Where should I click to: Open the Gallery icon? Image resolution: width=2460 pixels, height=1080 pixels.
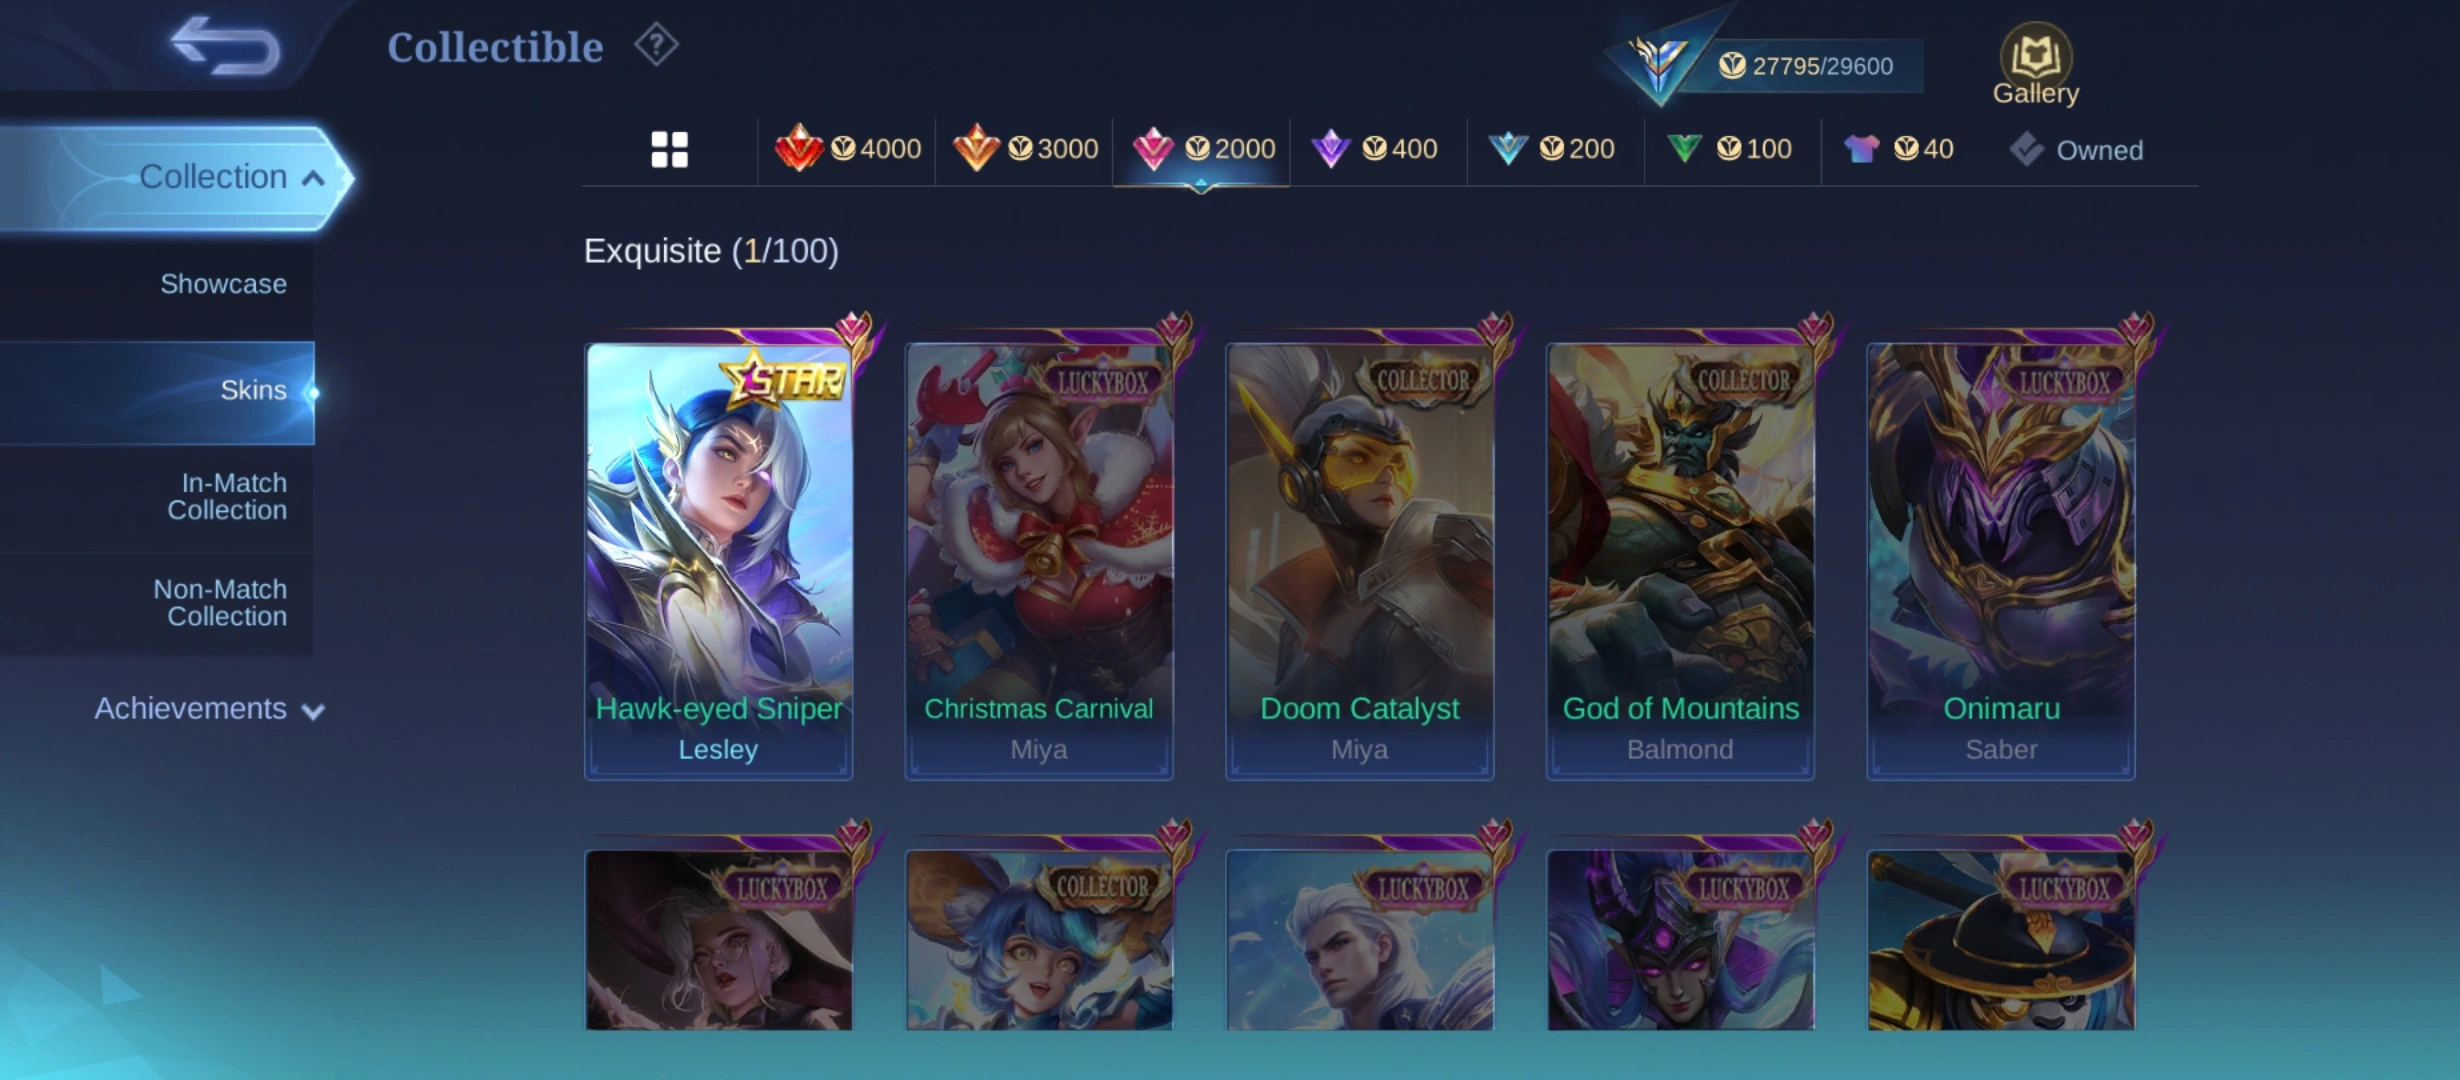click(x=2035, y=65)
